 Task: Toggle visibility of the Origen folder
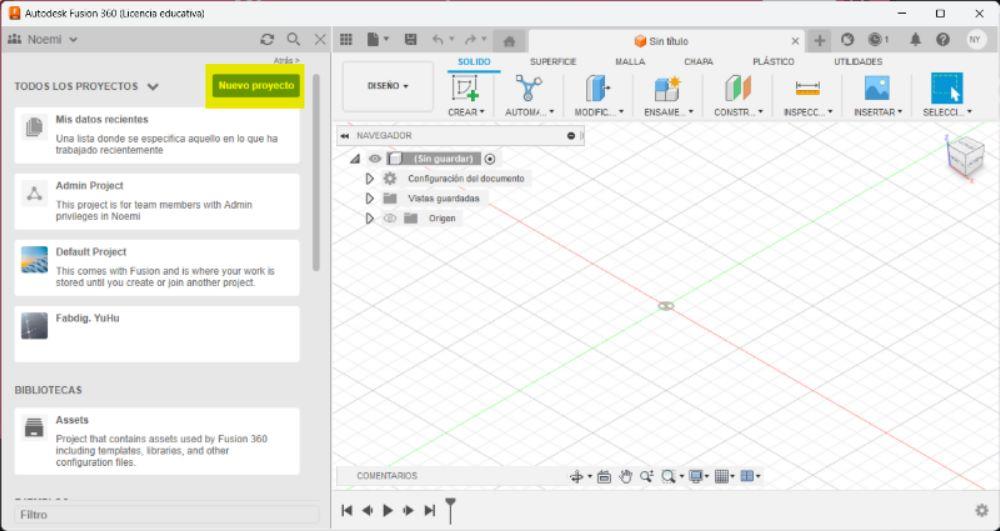click(390, 218)
